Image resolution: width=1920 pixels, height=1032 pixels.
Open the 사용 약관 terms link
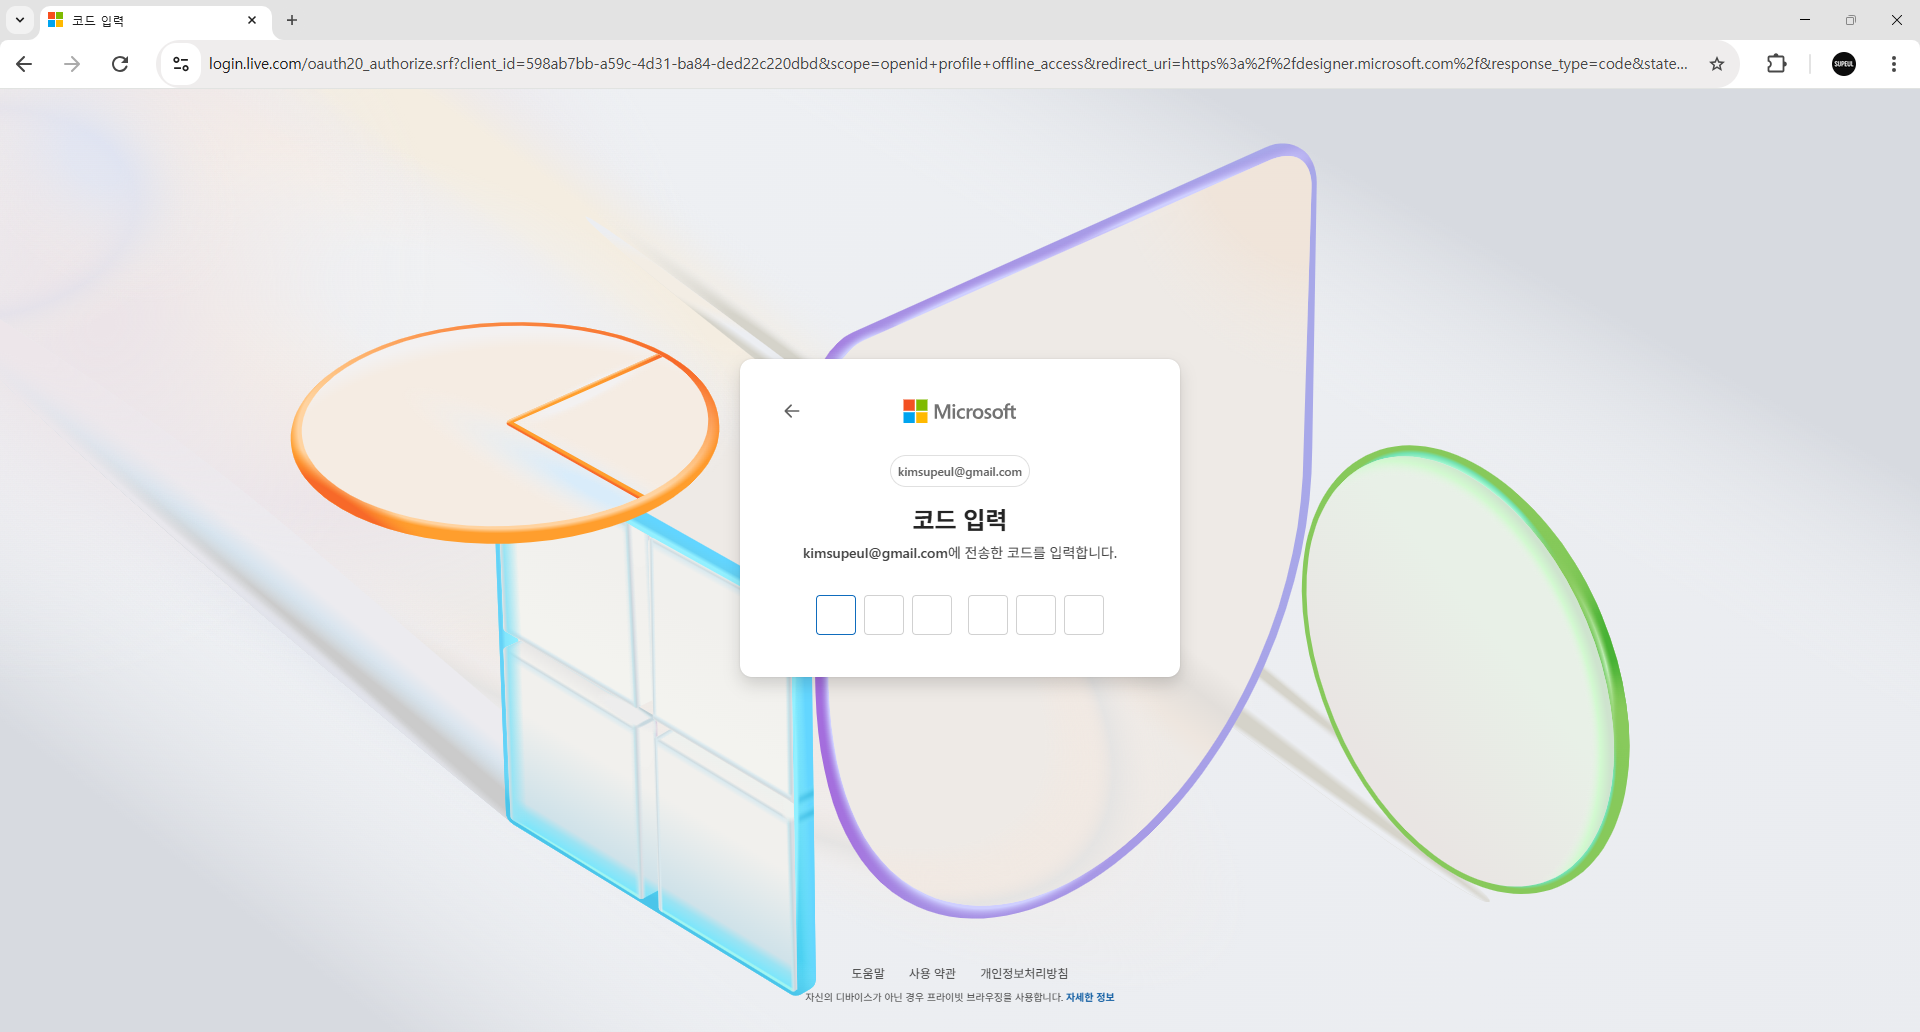point(932,973)
